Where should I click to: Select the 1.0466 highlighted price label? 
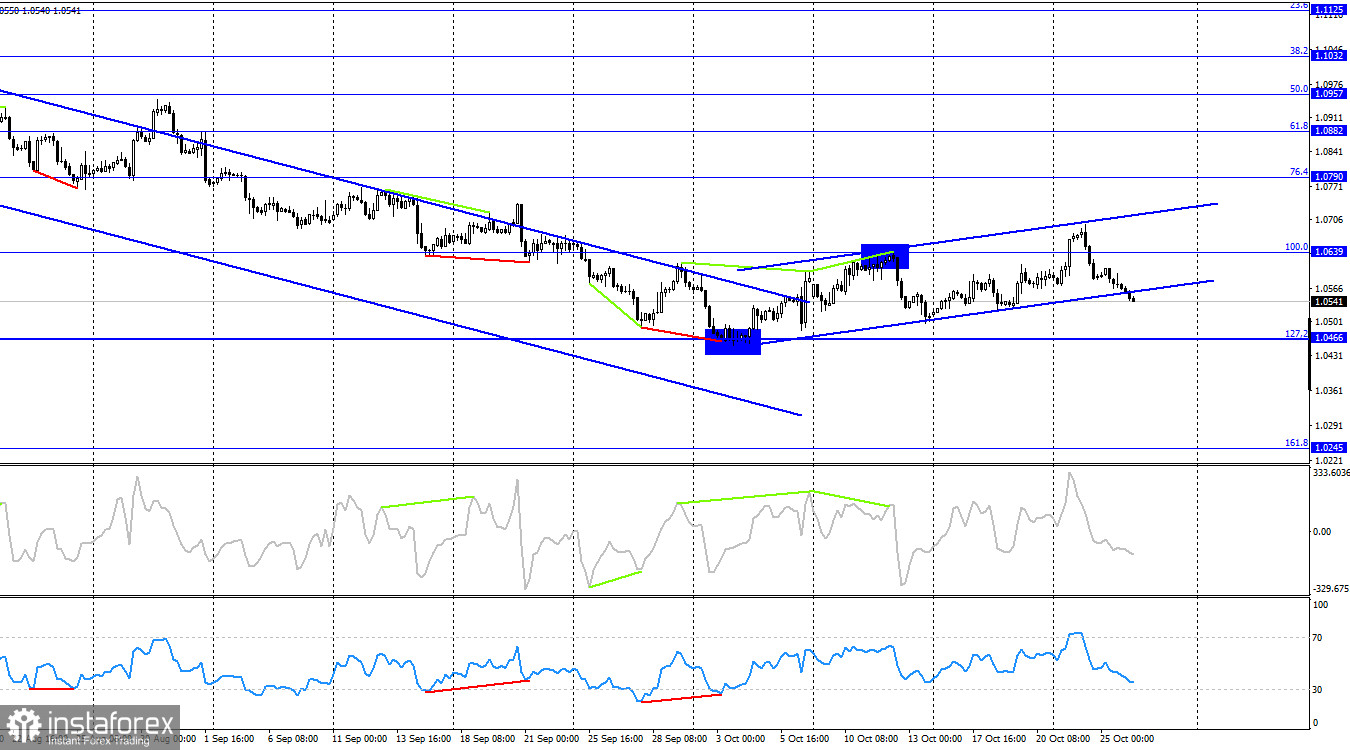[1328, 339]
